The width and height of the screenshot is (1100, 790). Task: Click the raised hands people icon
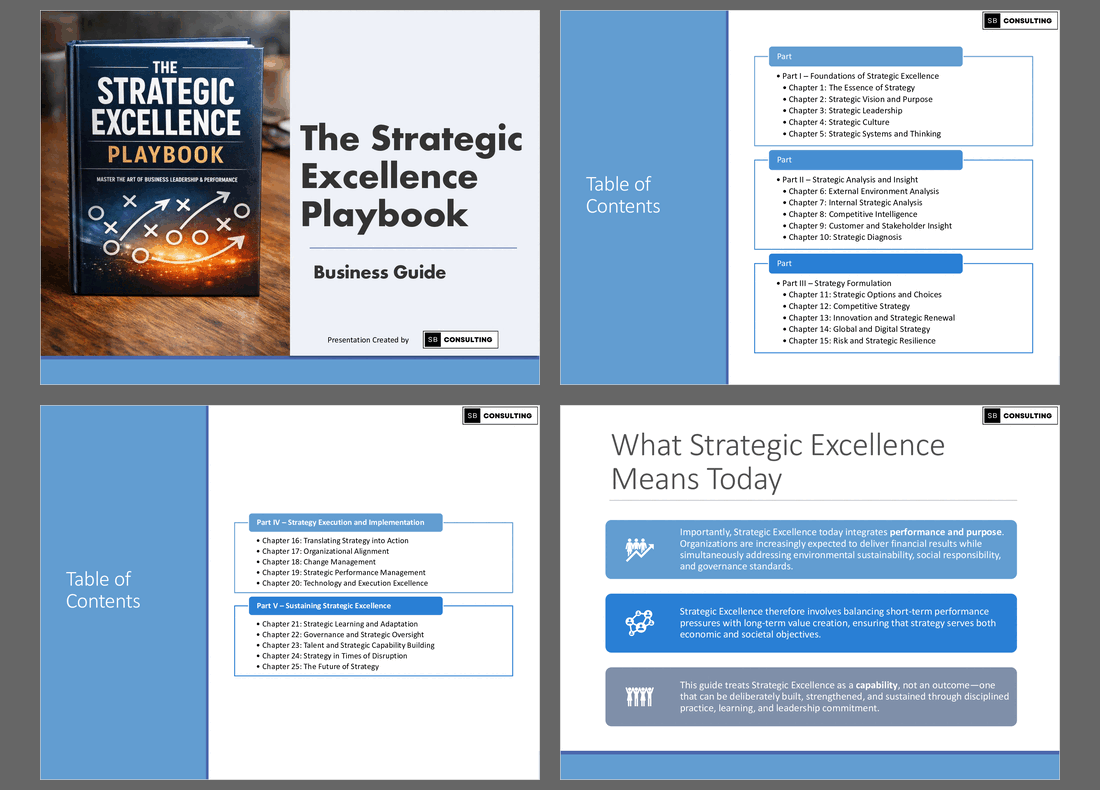(638, 697)
